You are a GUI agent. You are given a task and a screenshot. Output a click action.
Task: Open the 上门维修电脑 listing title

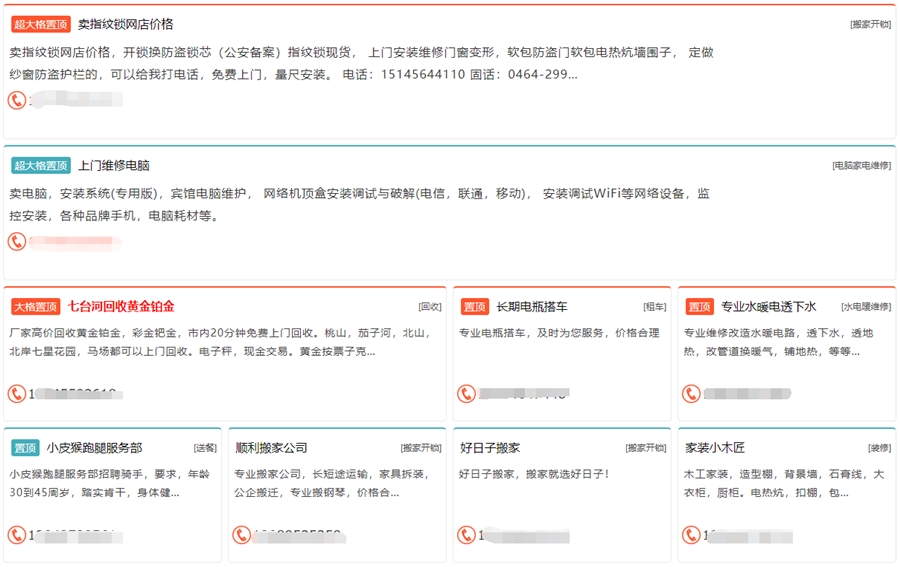[113, 165]
